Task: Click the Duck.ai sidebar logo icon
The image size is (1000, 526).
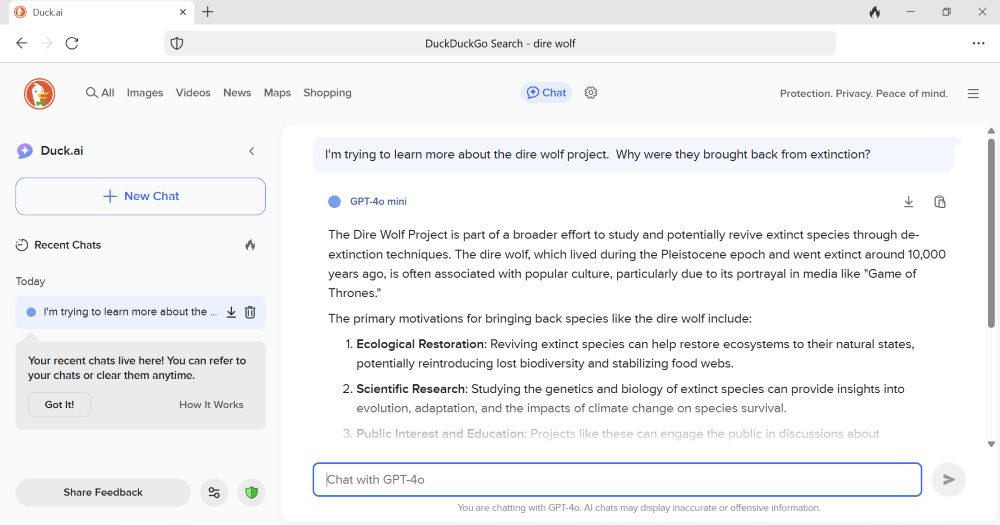Action: [25, 151]
